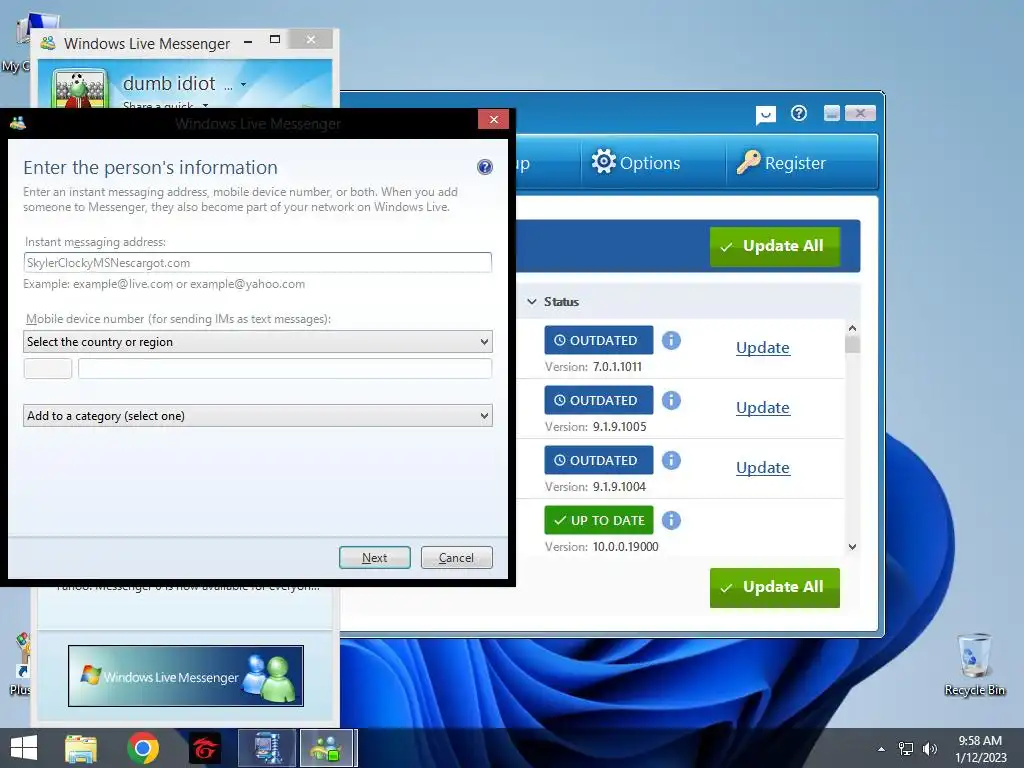This screenshot has width=1024, height=768.
Task: Click the dumb idiot display name dropdown arrow
Action: tap(243, 84)
